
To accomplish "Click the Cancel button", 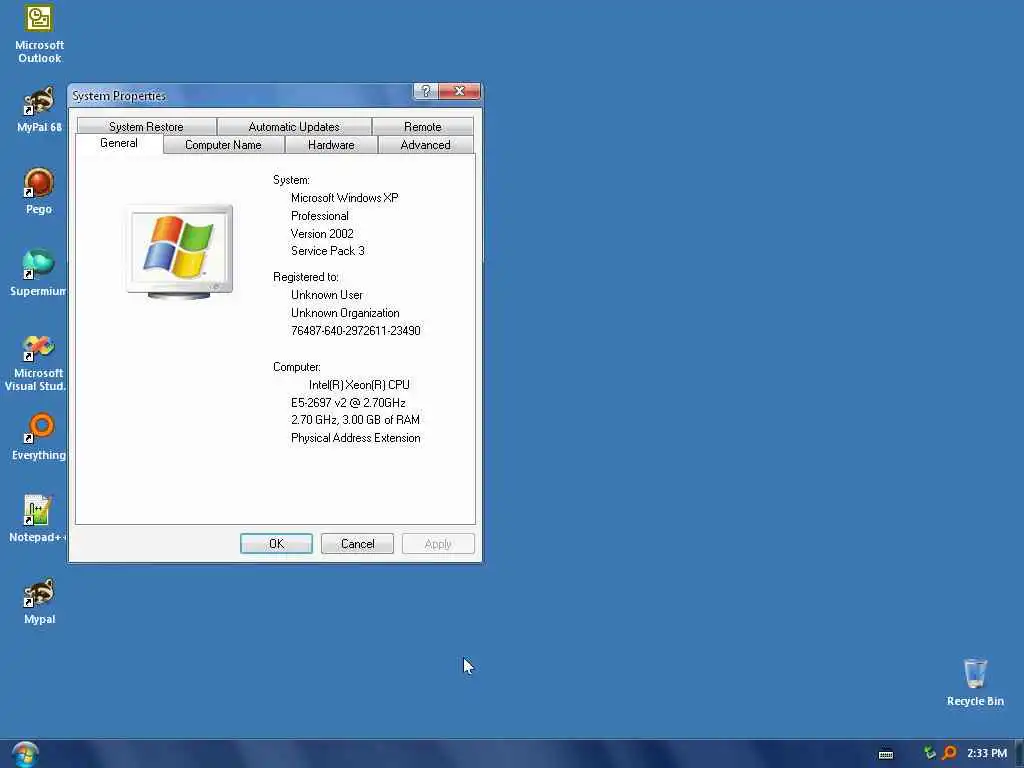I will tap(357, 544).
